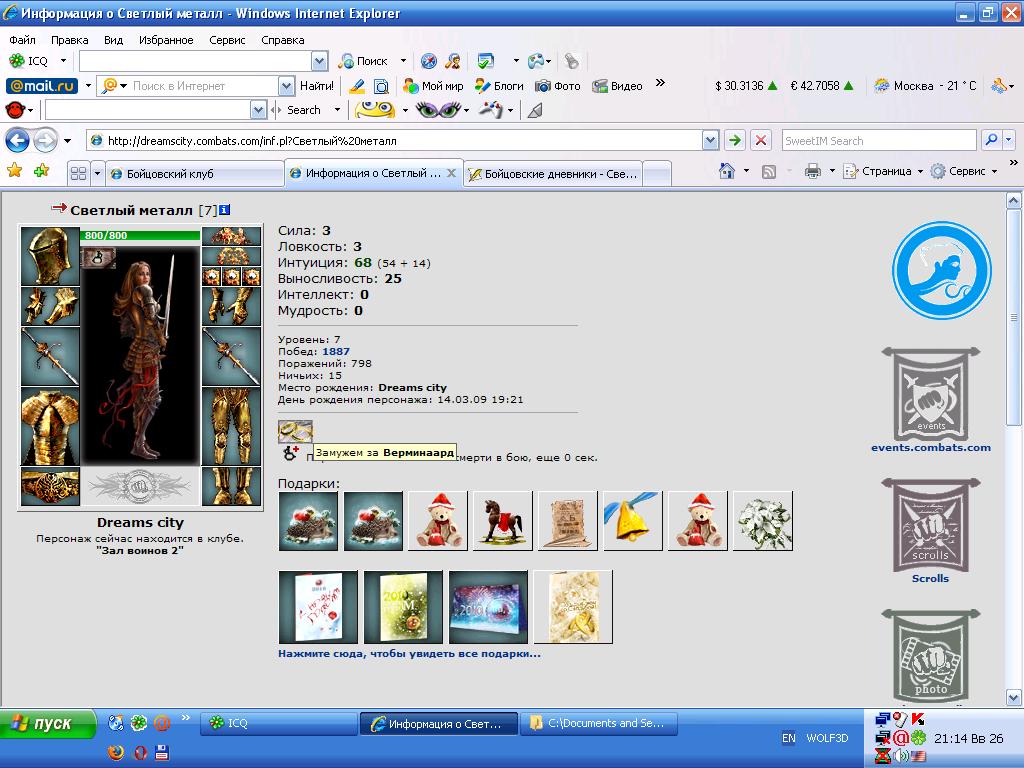The height and width of the screenshot is (768, 1024).
Task: Open the Scrolls banner icon
Action: click(931, 524)
